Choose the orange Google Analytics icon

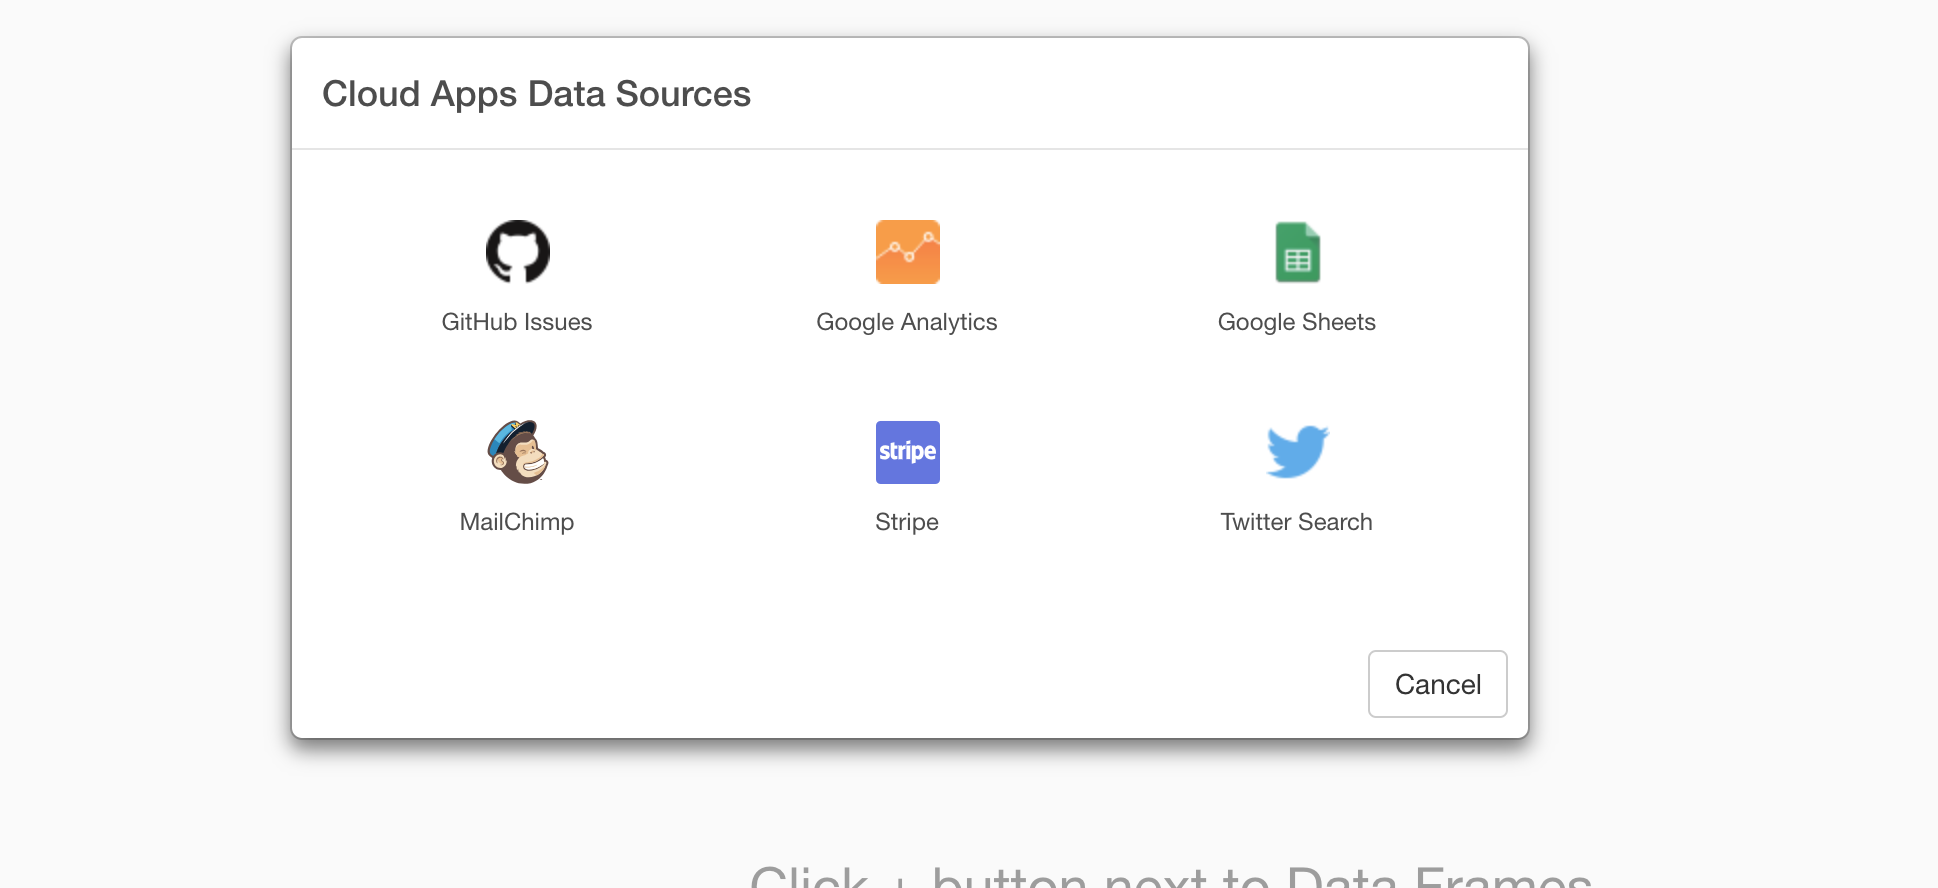point(907,252)
